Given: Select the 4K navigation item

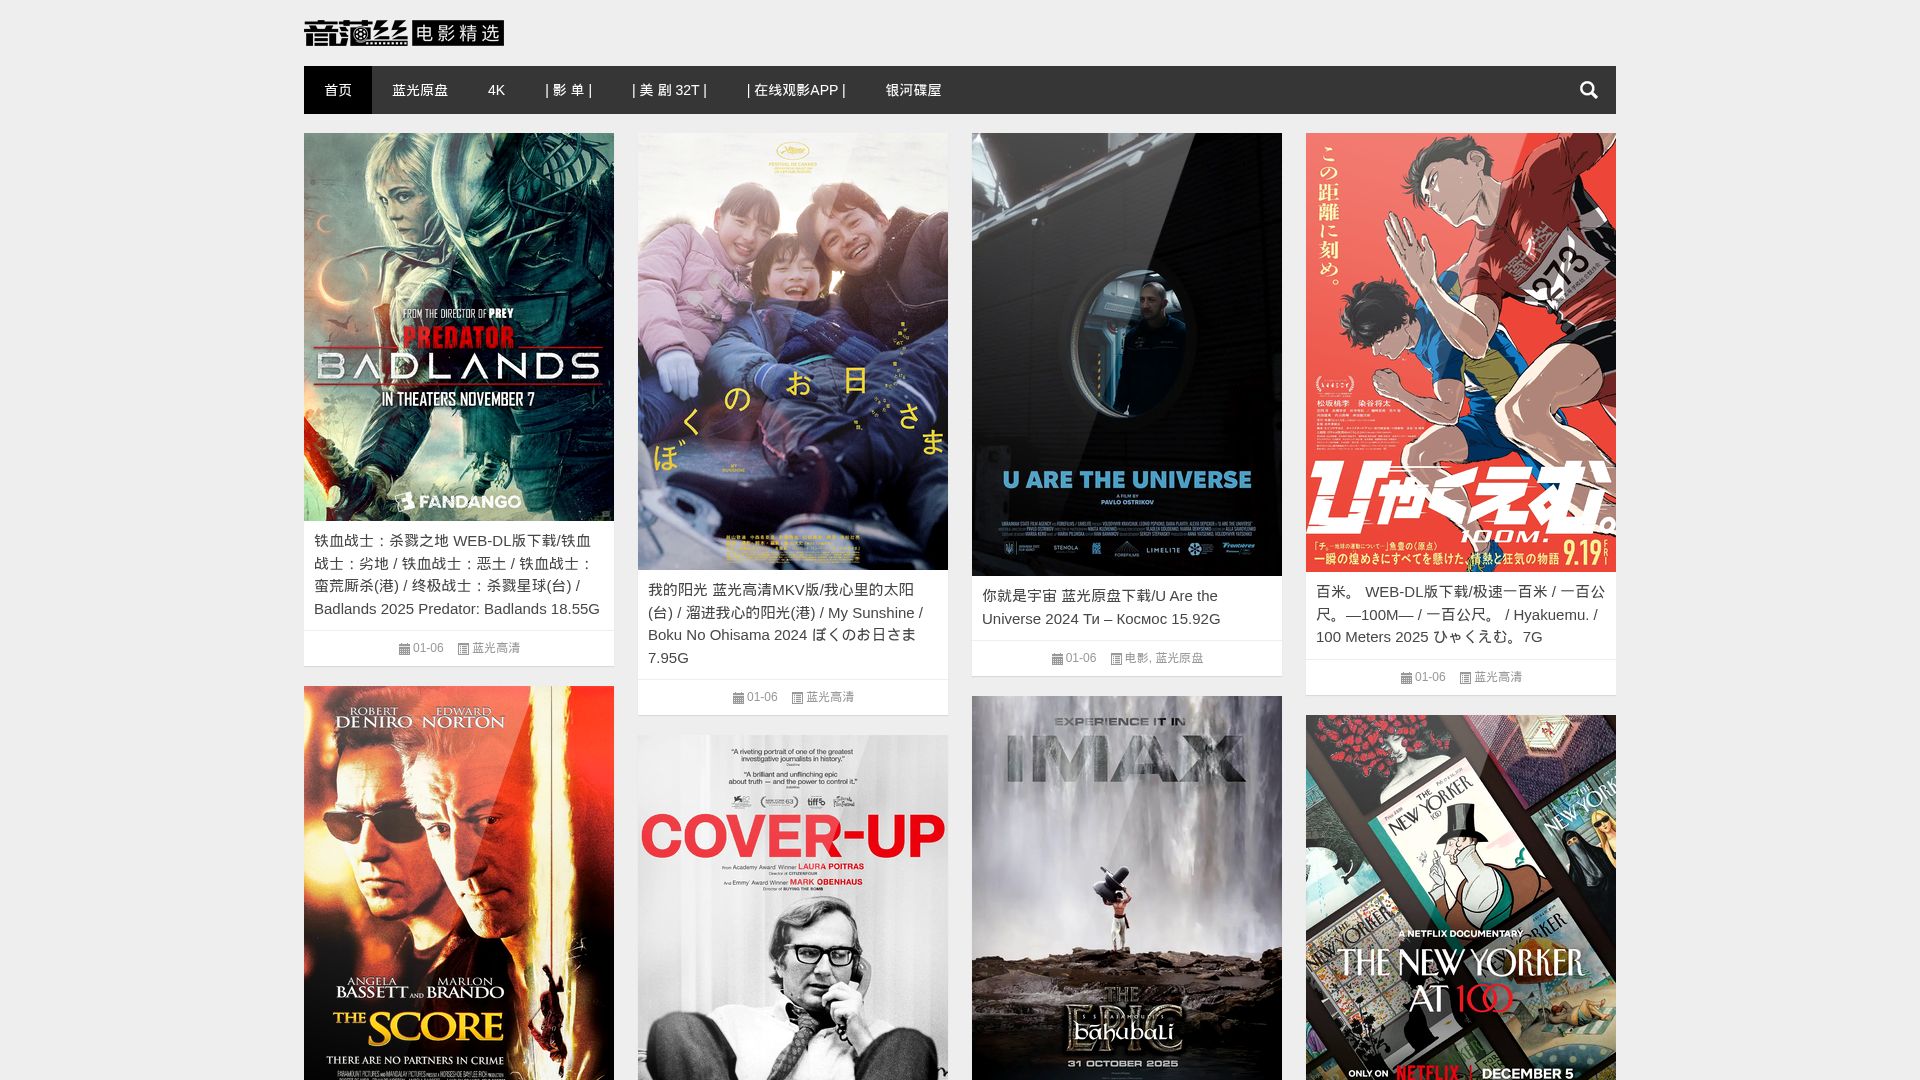Looking at the screenshot, I should (x=496, y=90).
